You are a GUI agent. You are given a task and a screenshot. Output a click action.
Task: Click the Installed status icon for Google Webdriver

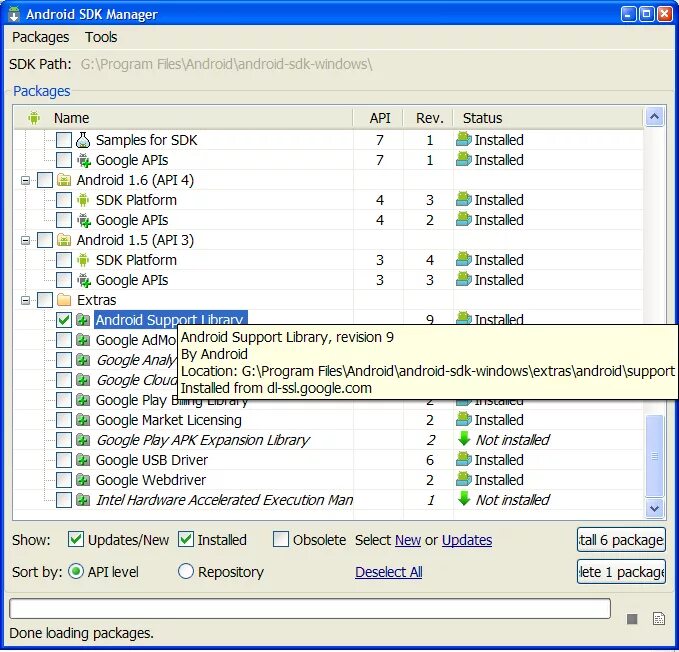point(463,479)
